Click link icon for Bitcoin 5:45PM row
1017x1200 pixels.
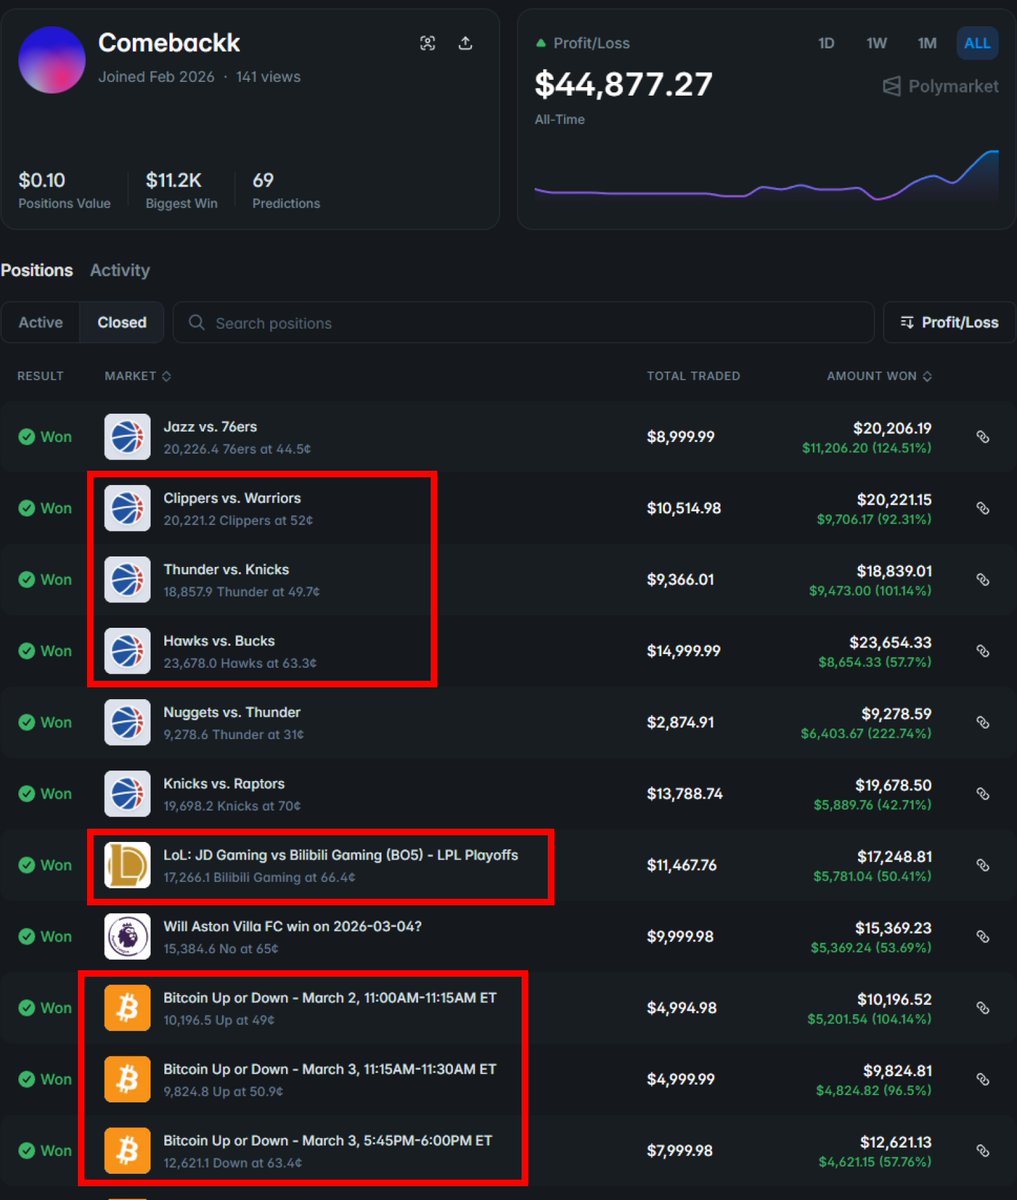point(983,1151)
